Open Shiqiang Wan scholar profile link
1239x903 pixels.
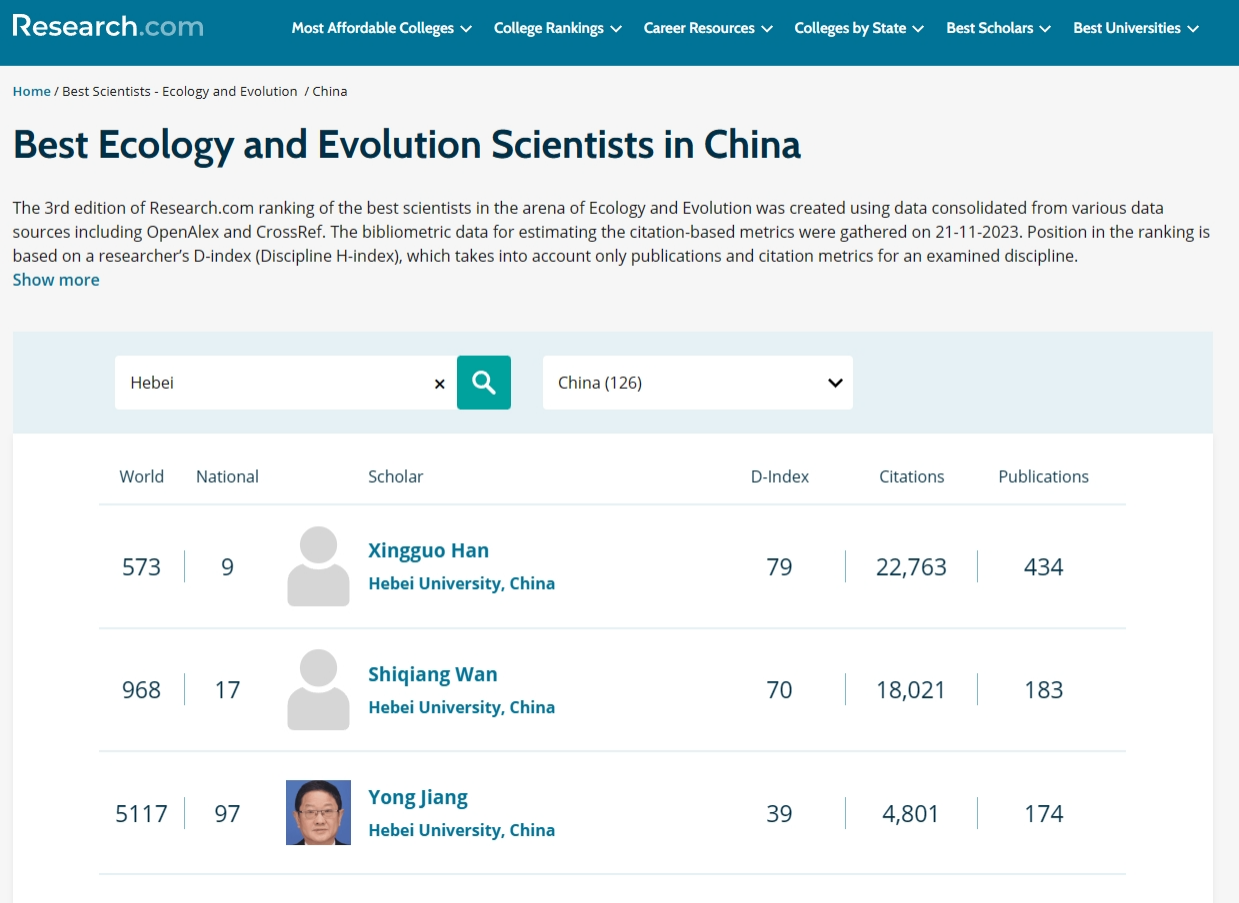(x=432, y=674)
